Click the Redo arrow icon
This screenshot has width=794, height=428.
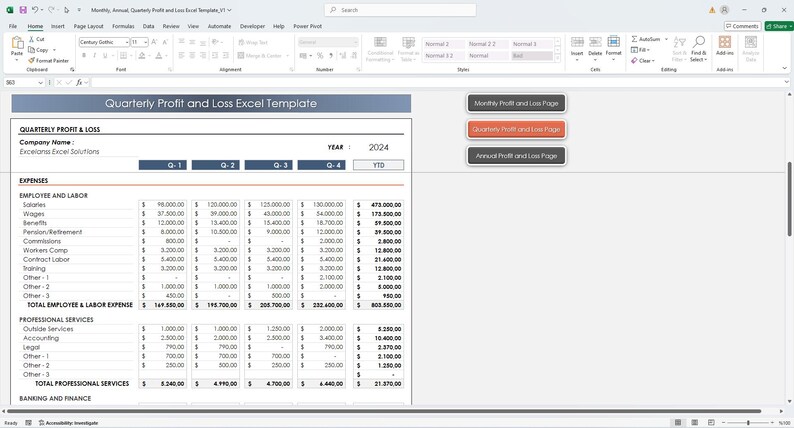[51, 10]
